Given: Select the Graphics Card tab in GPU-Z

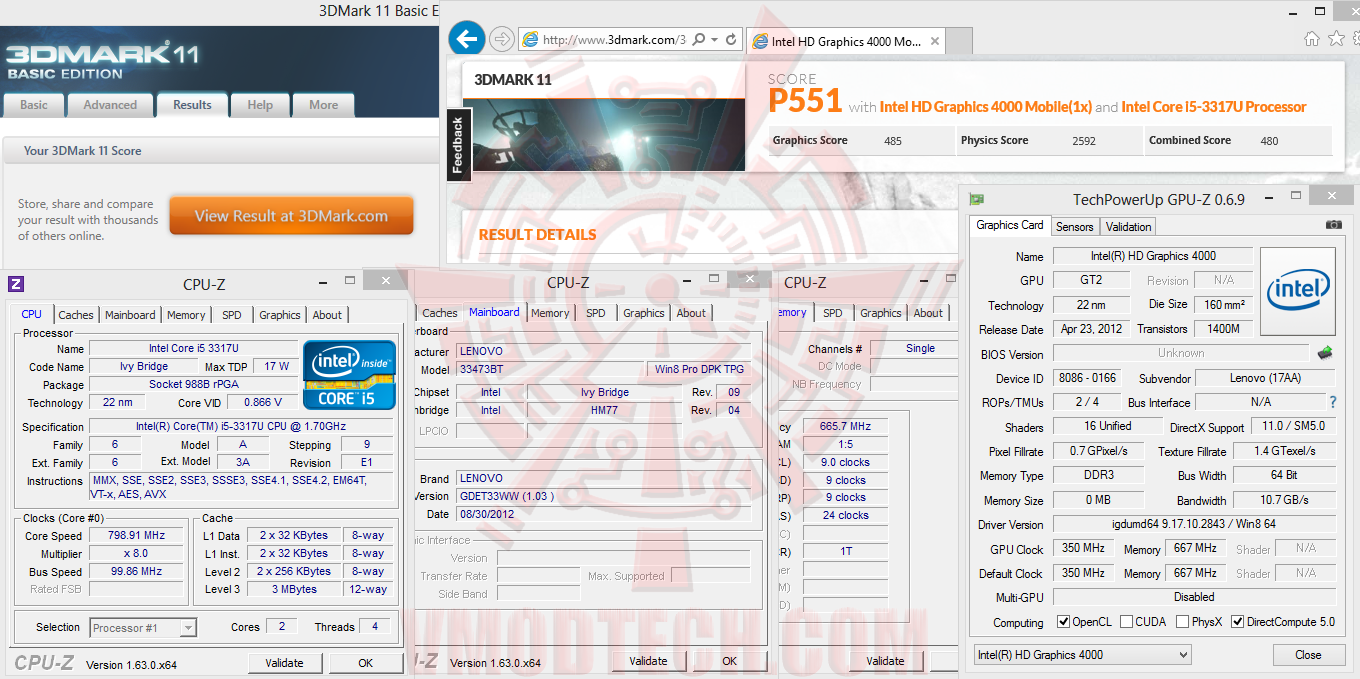Looking at the screenshot, I should [x=1010, y=225].
